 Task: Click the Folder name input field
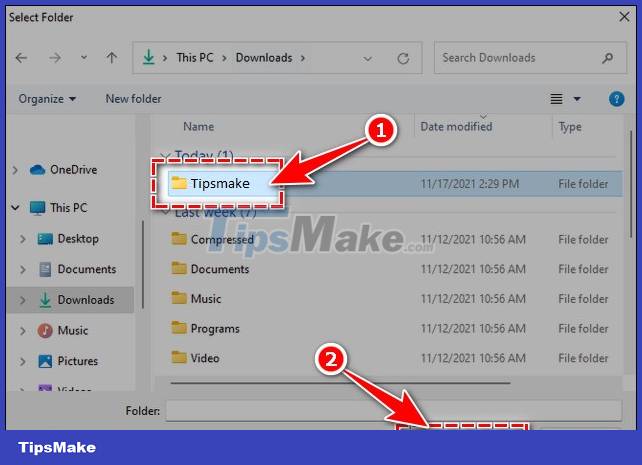pyautogui.click(x=393, y=411)
